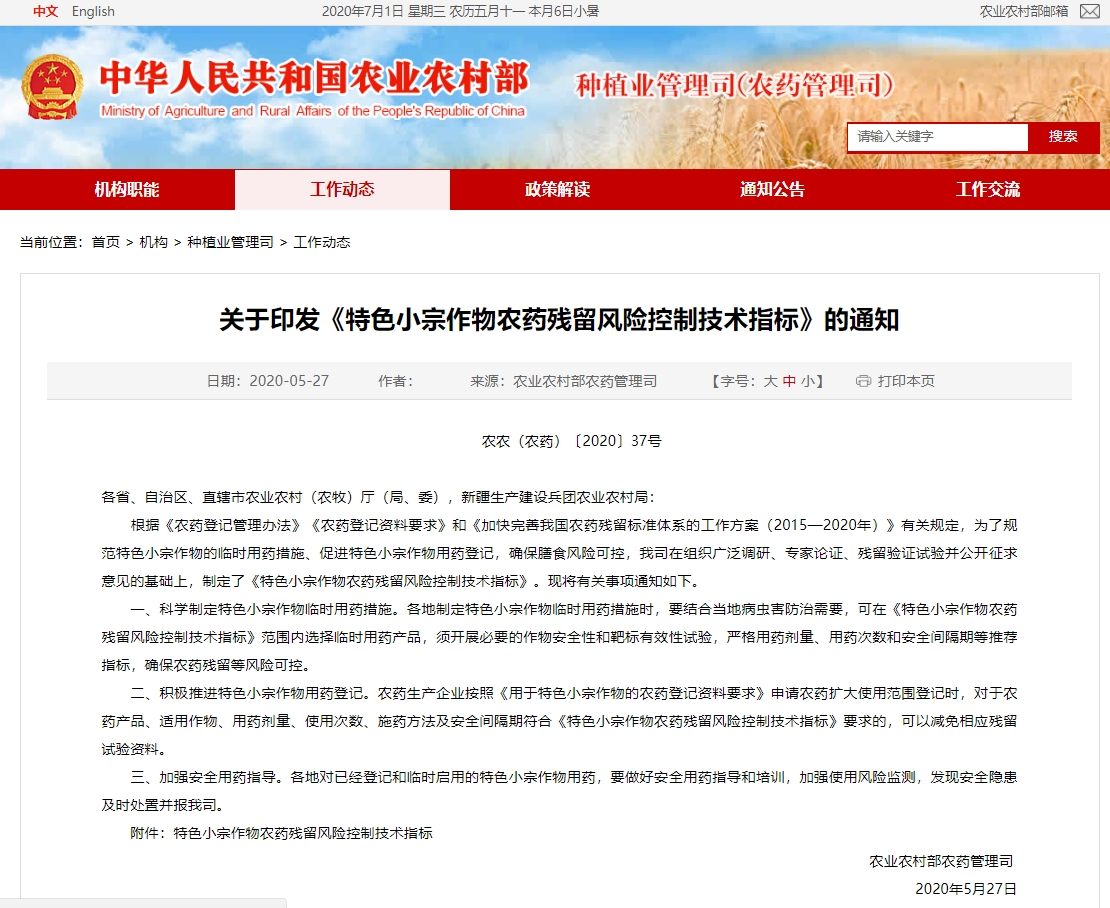Click the source 农业农村部农药管理司 in meta bar
The width and height of the screenshot is (1110, 908).
585,381
